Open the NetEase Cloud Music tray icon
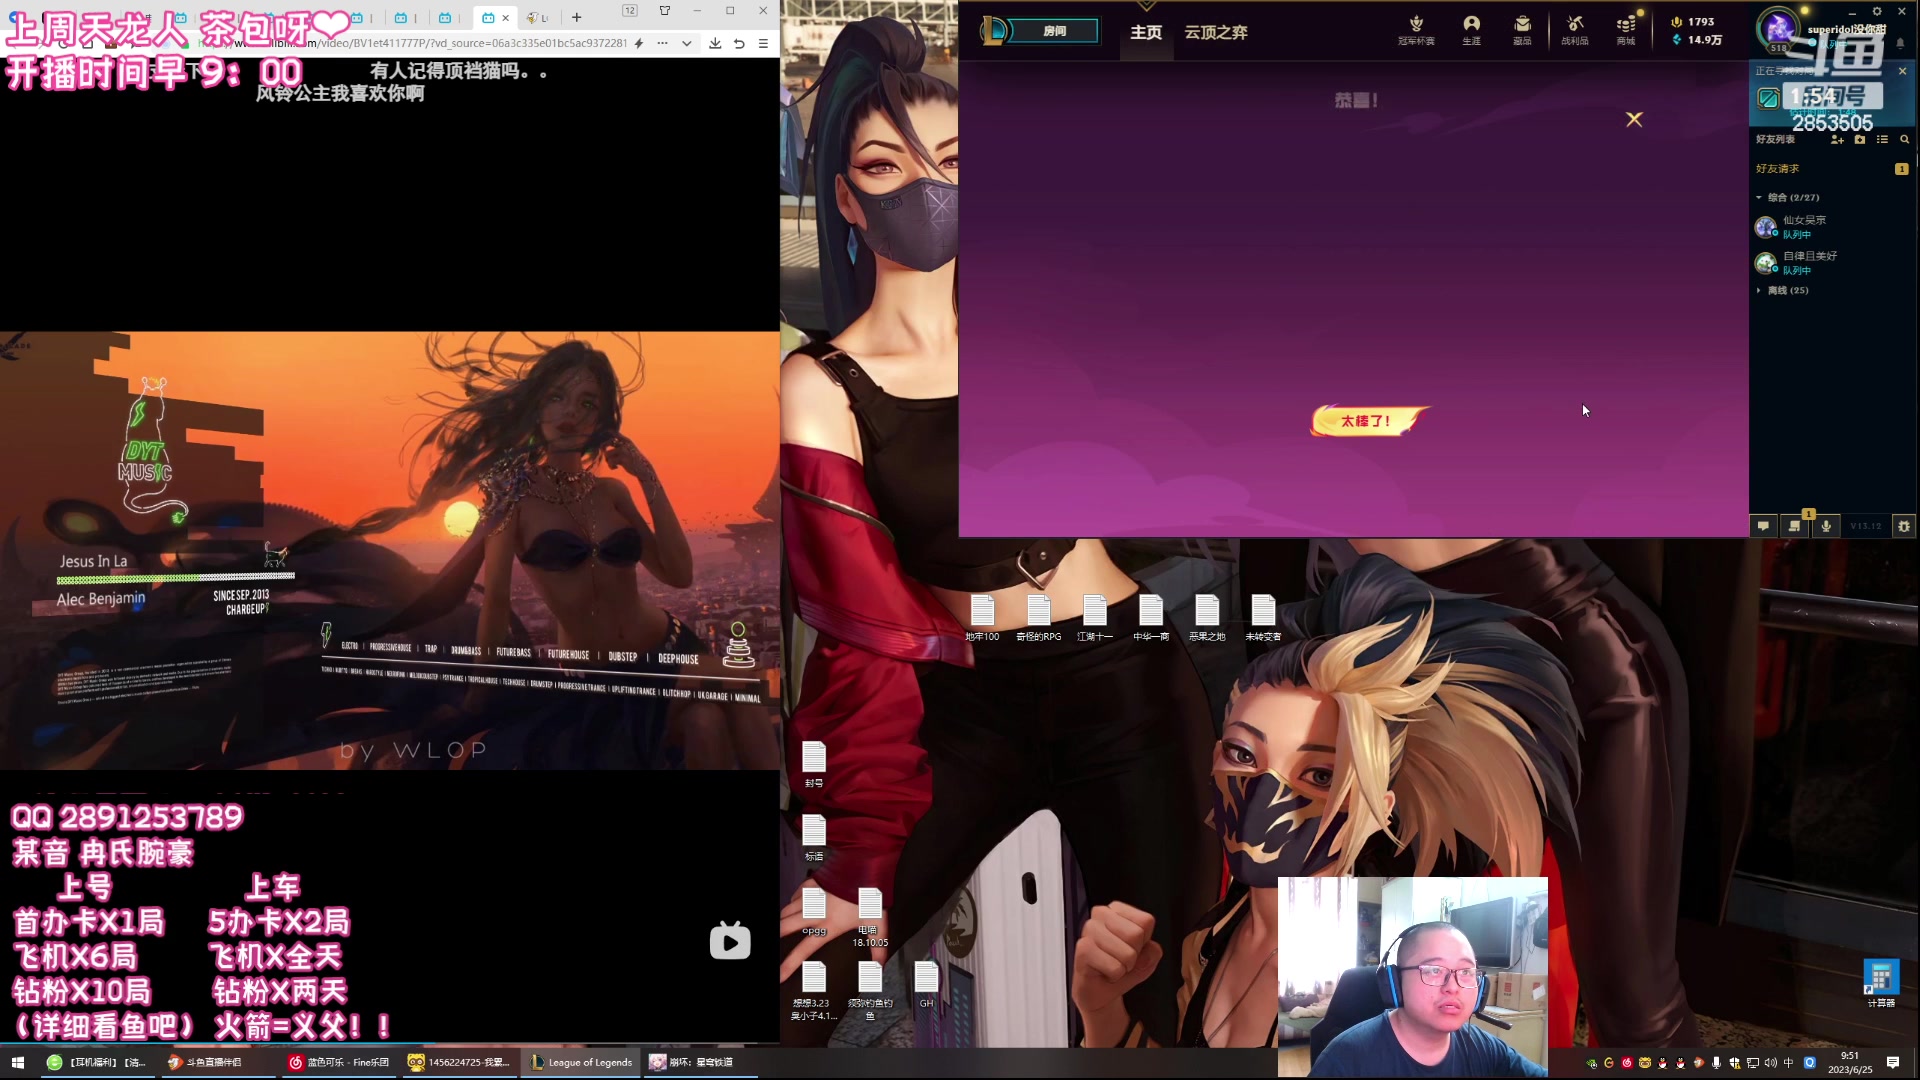The height and width of the screenshot is (1080, 1920). point(1627,1063)
